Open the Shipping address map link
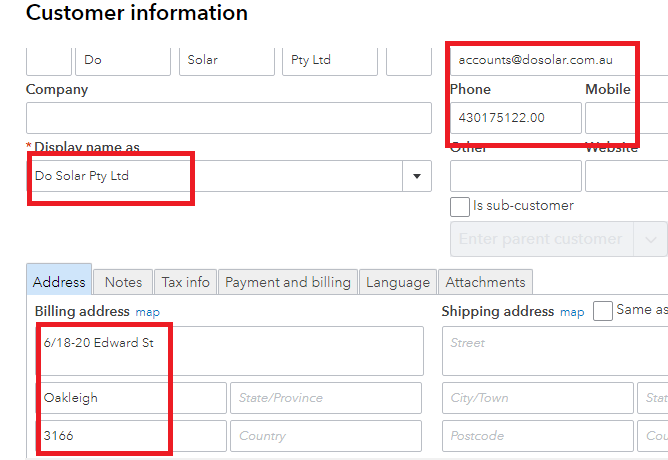 (x=572, y=312)
